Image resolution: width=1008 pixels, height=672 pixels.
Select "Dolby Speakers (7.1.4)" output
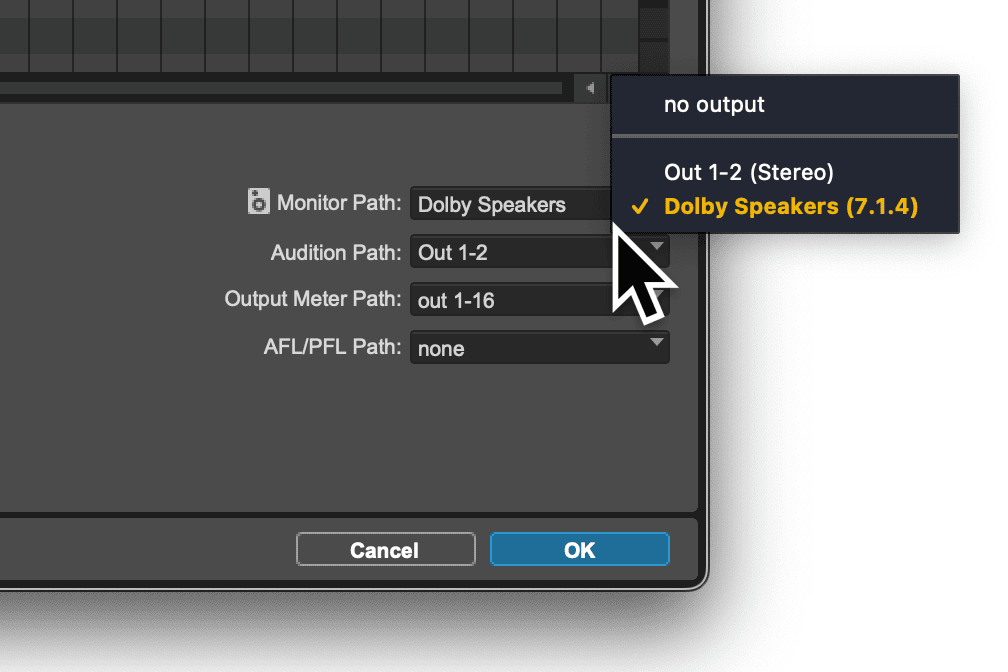click(790, 206)
